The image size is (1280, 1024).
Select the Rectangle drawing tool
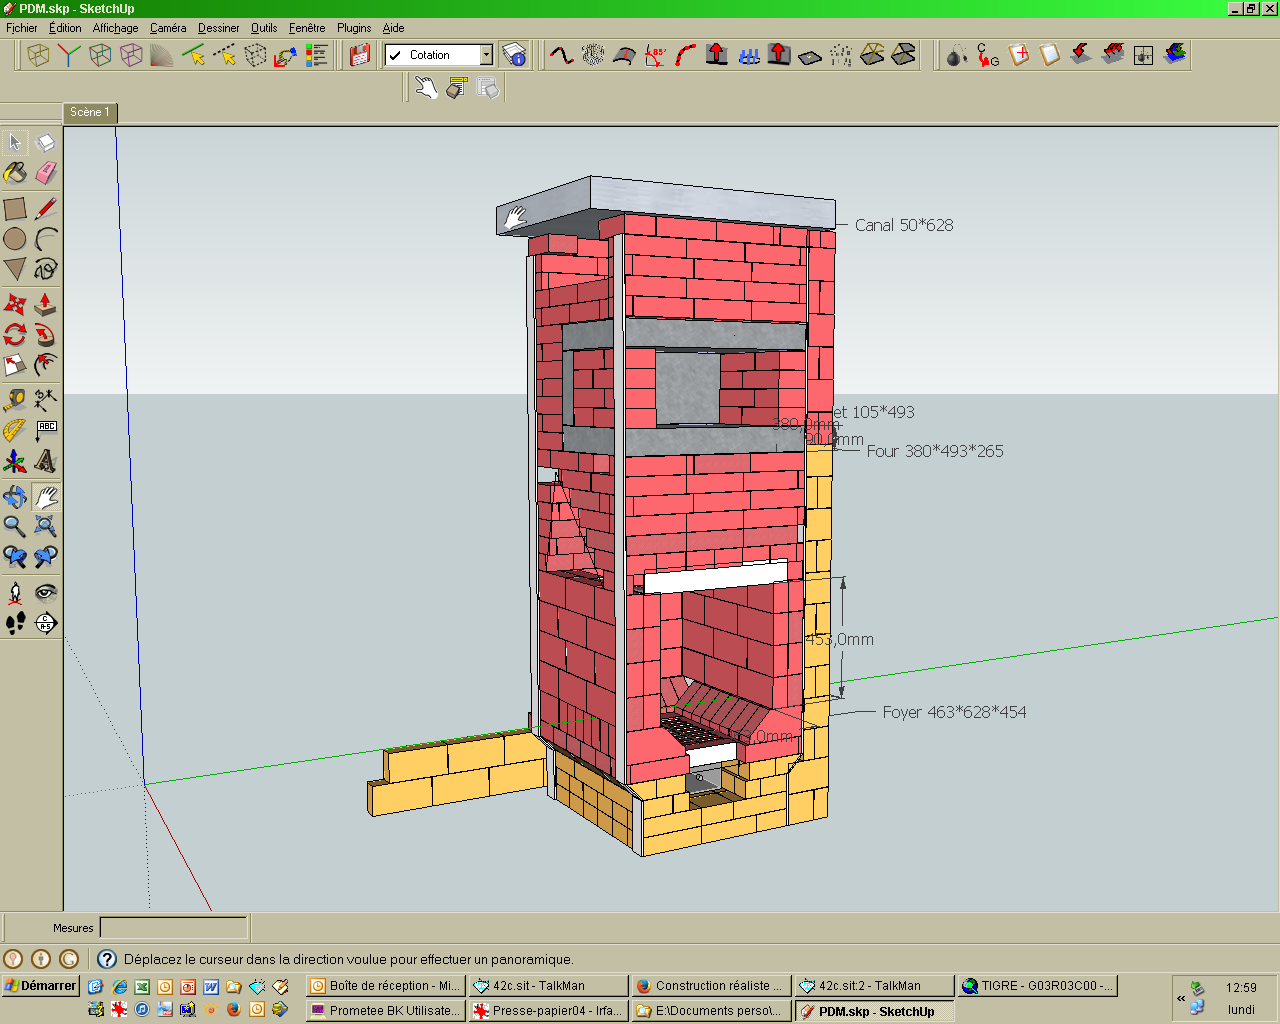pos(15,209)
